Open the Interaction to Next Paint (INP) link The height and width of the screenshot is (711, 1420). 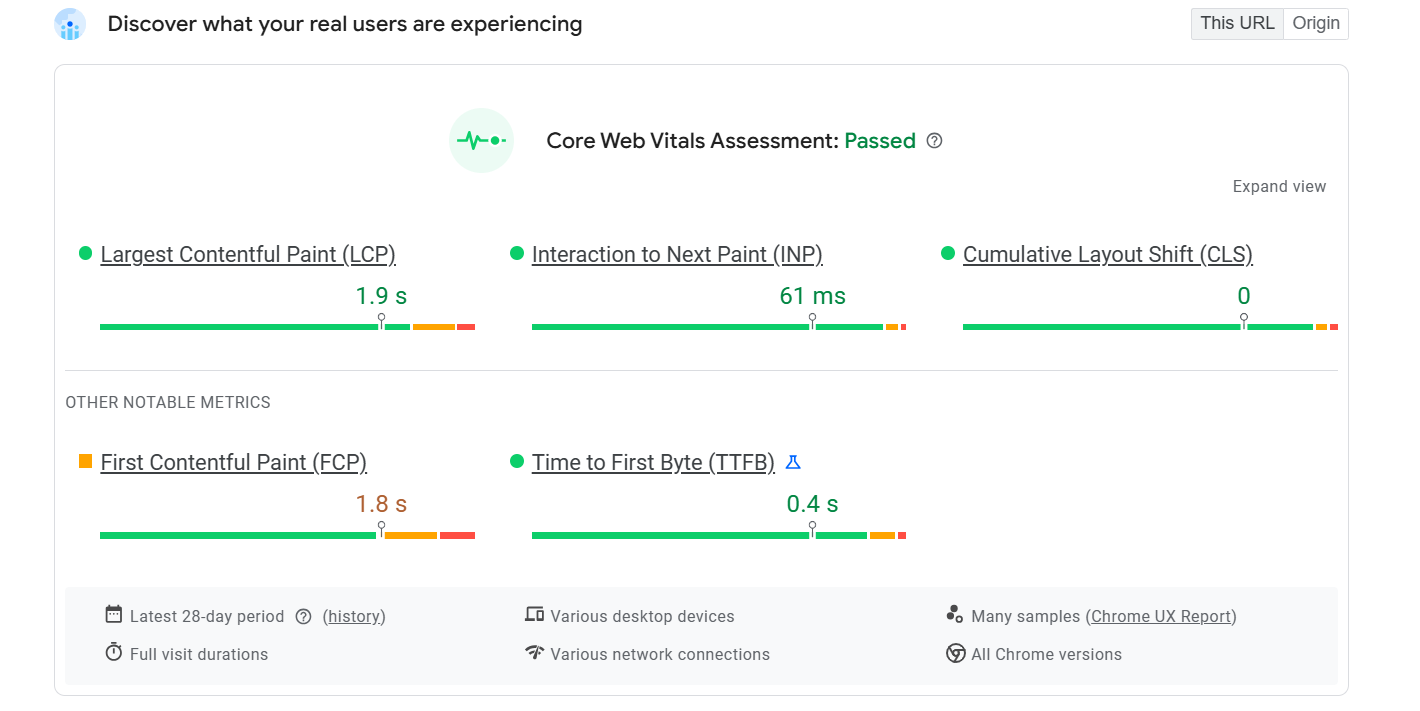click(677, 255)
